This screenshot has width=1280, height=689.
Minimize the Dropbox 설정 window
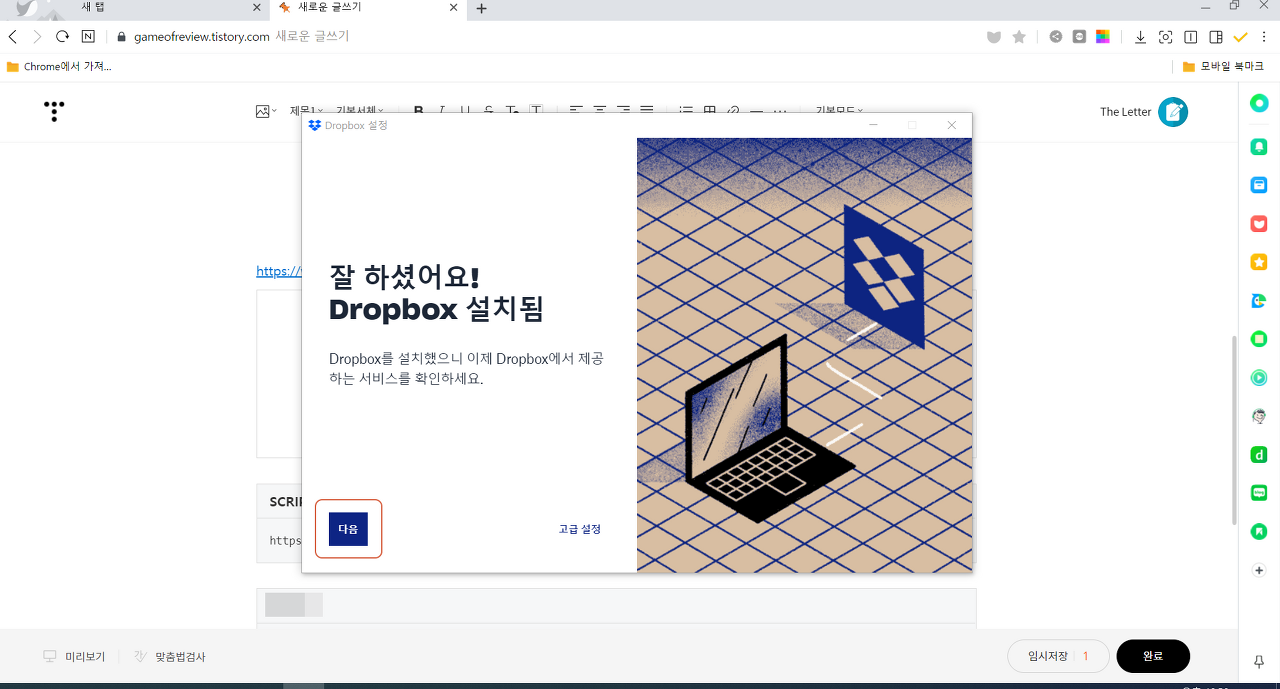pyautogui.click(x=873, y=125)
